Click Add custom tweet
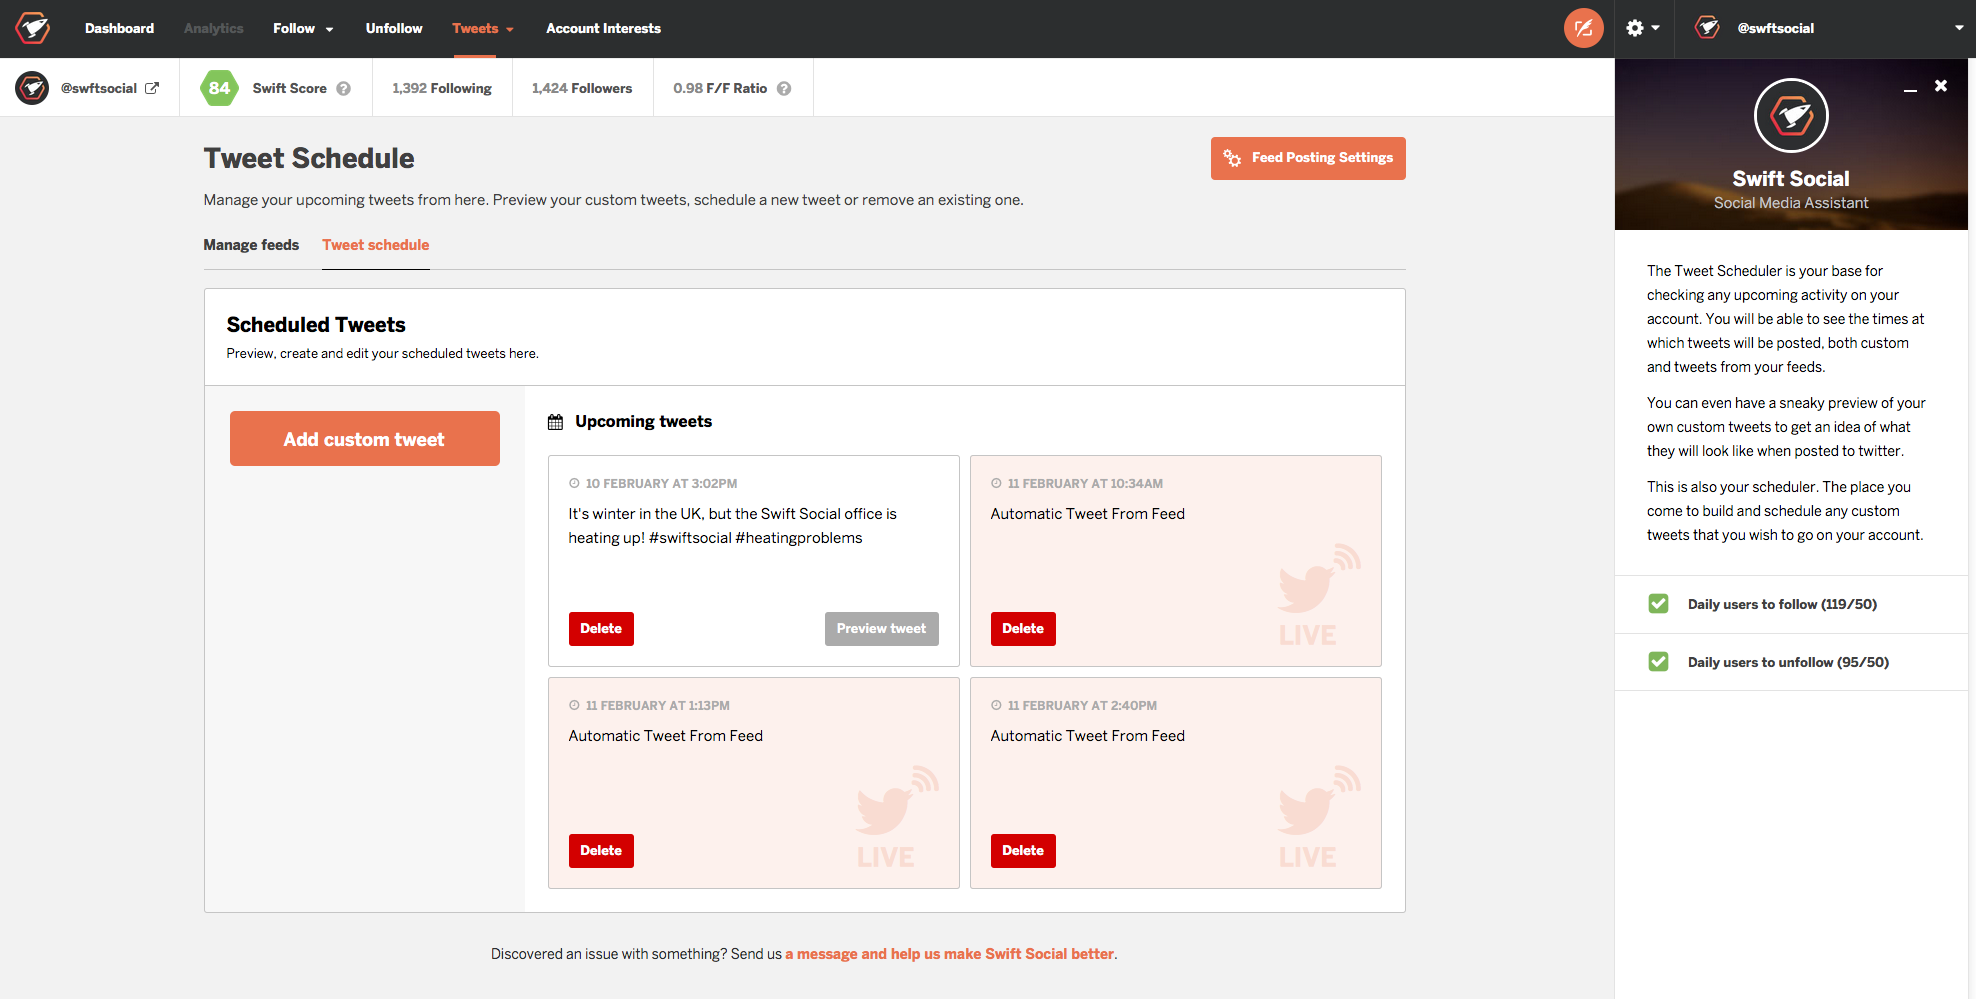Screen dimensions: 1976x999 click(x=364, y=438)
